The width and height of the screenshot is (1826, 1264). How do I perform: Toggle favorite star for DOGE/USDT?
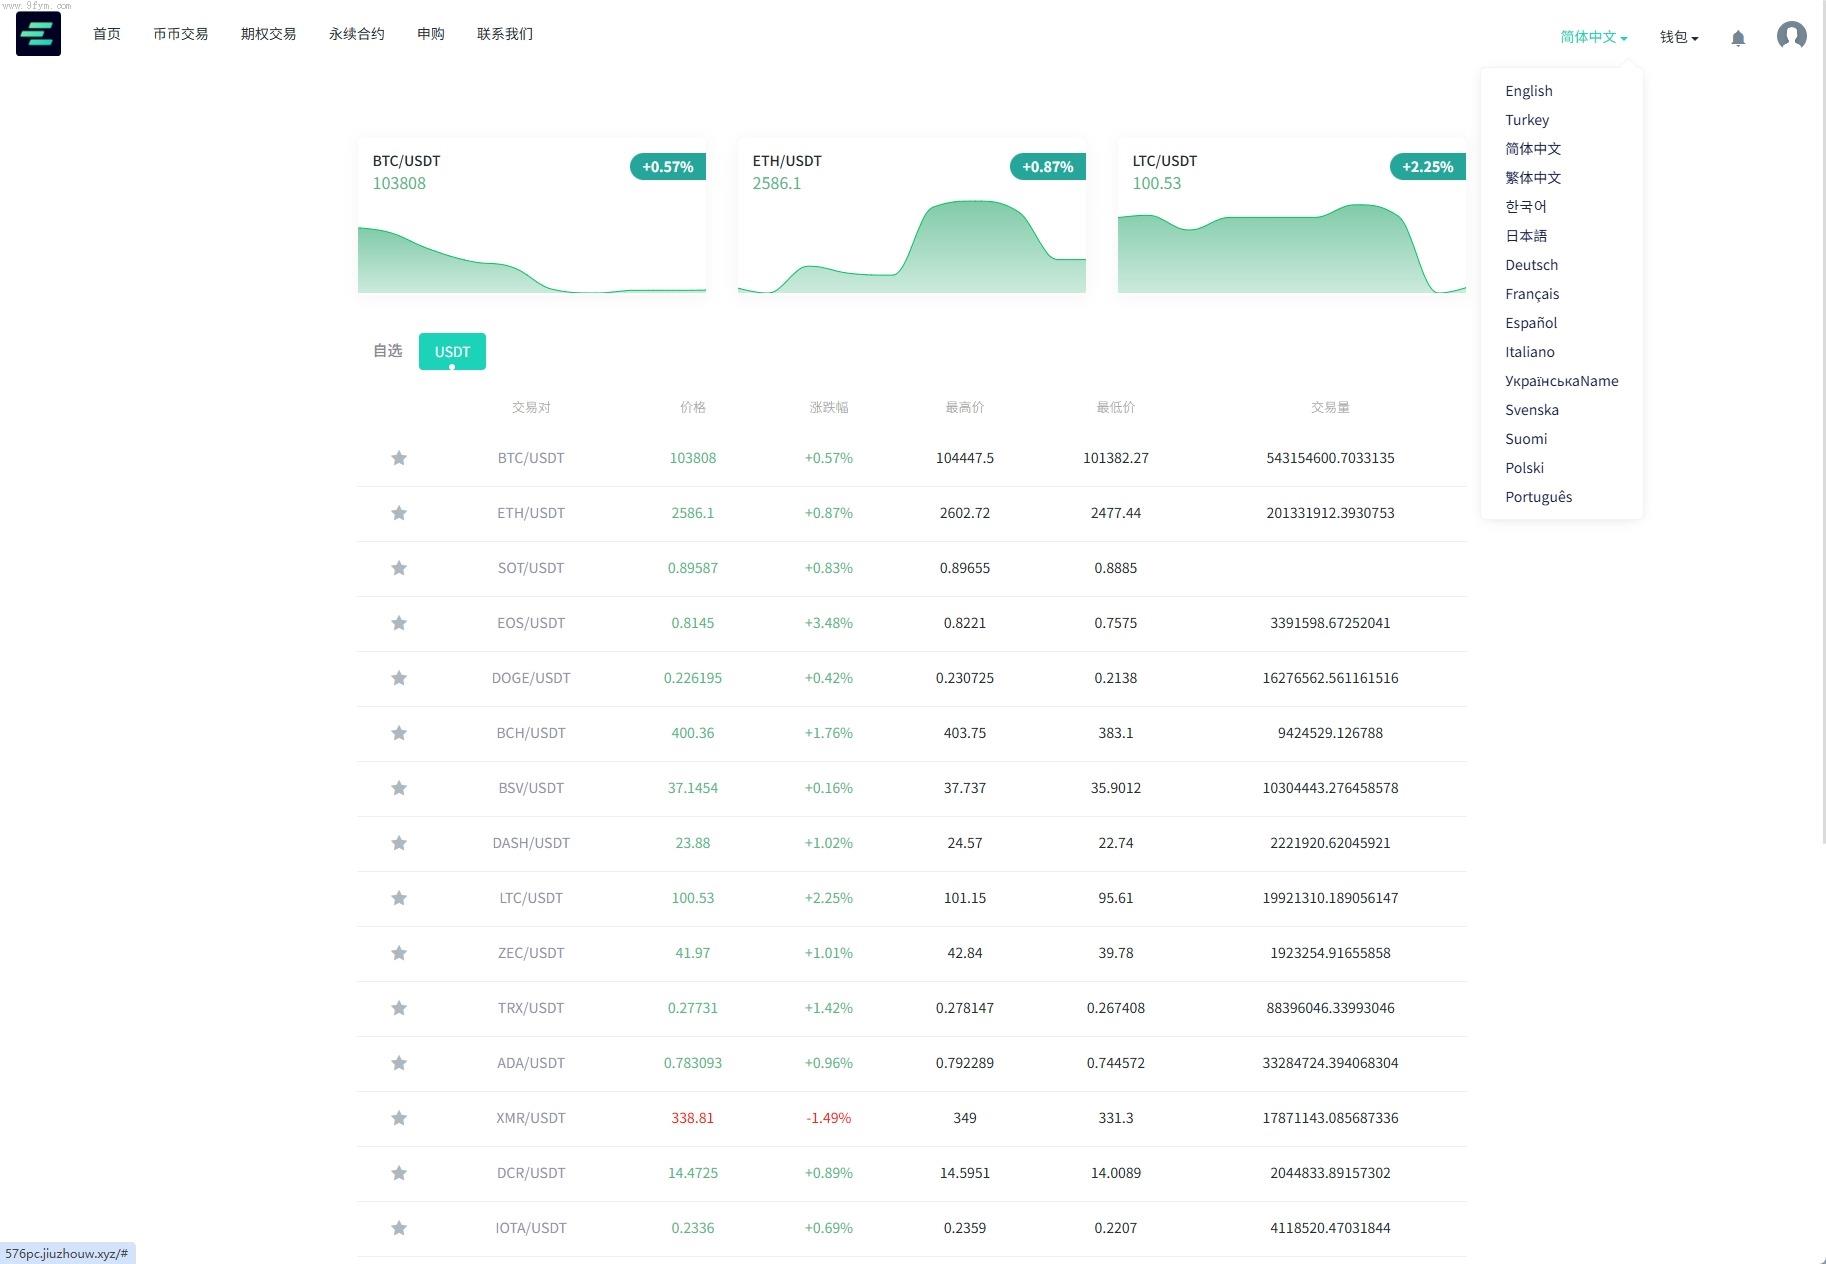(399, 678)
